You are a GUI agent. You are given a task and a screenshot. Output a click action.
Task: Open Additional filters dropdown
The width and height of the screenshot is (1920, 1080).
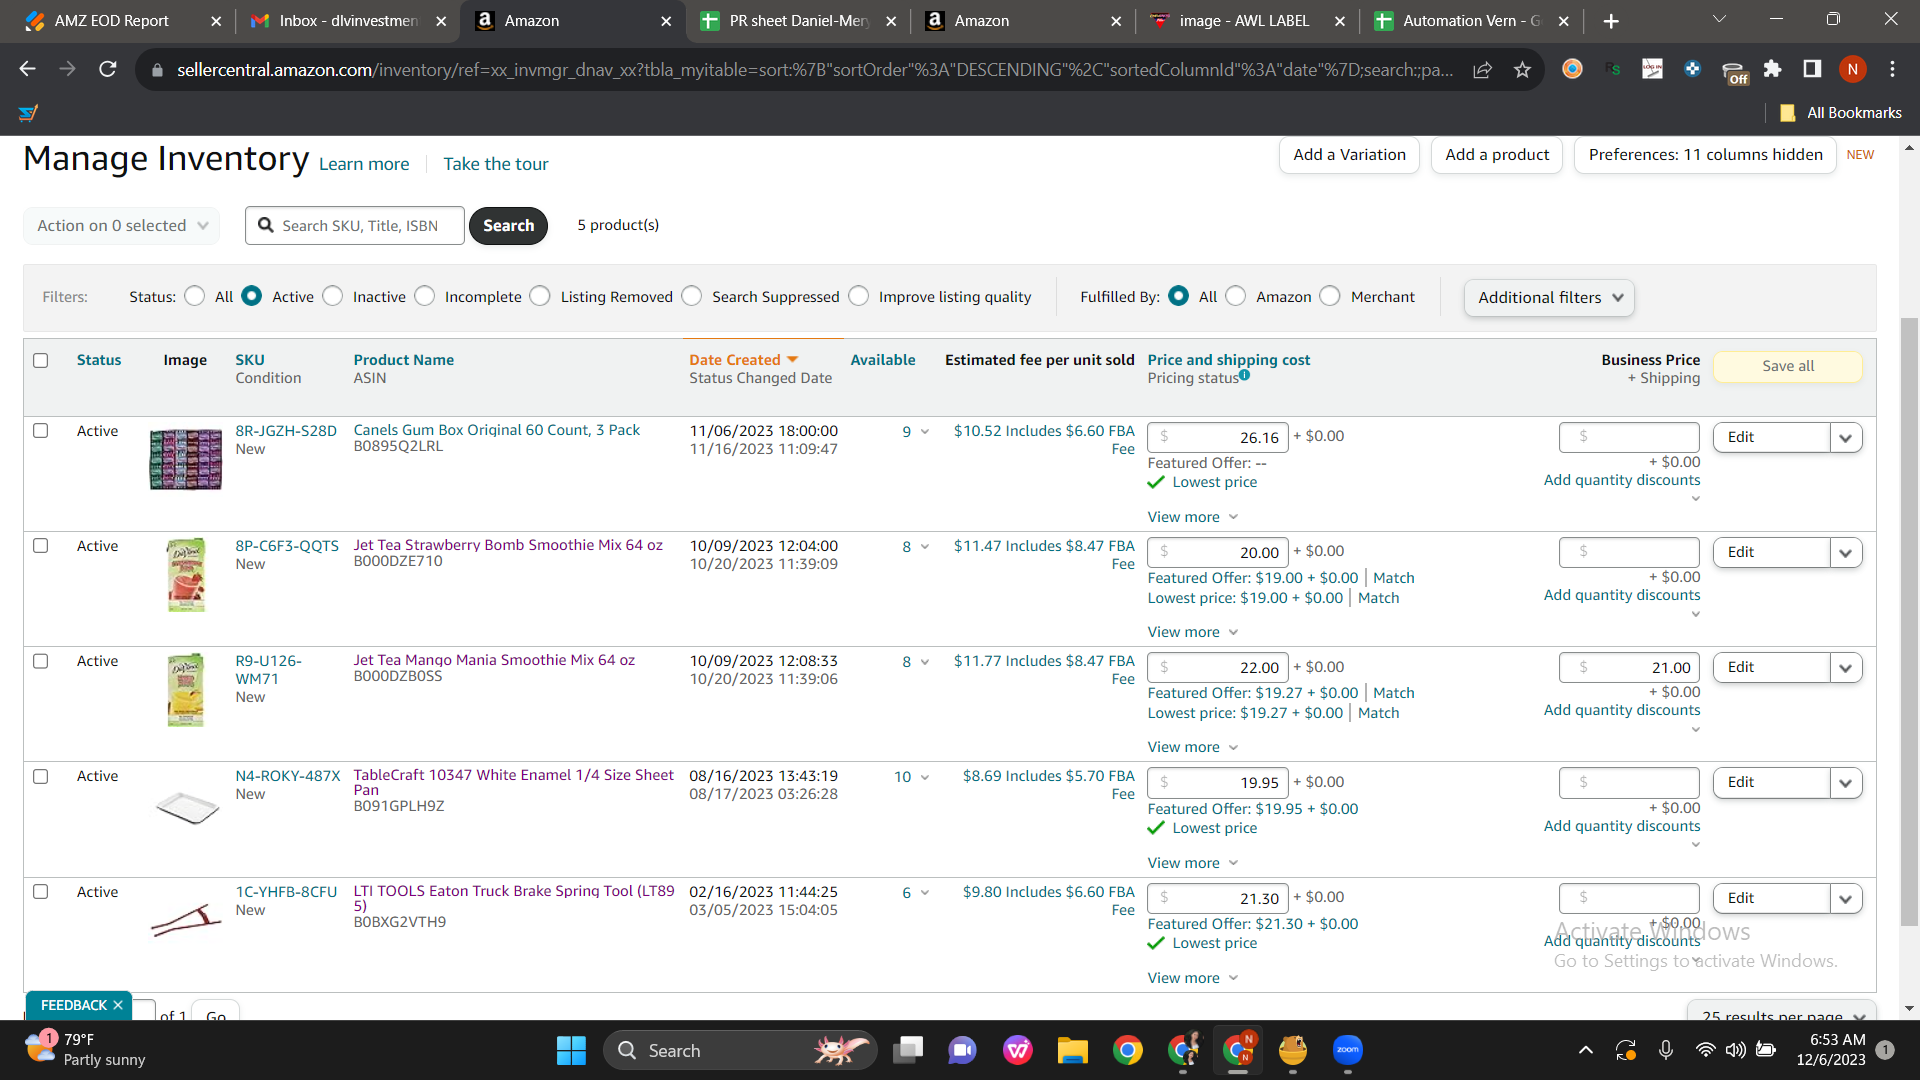1549,297
